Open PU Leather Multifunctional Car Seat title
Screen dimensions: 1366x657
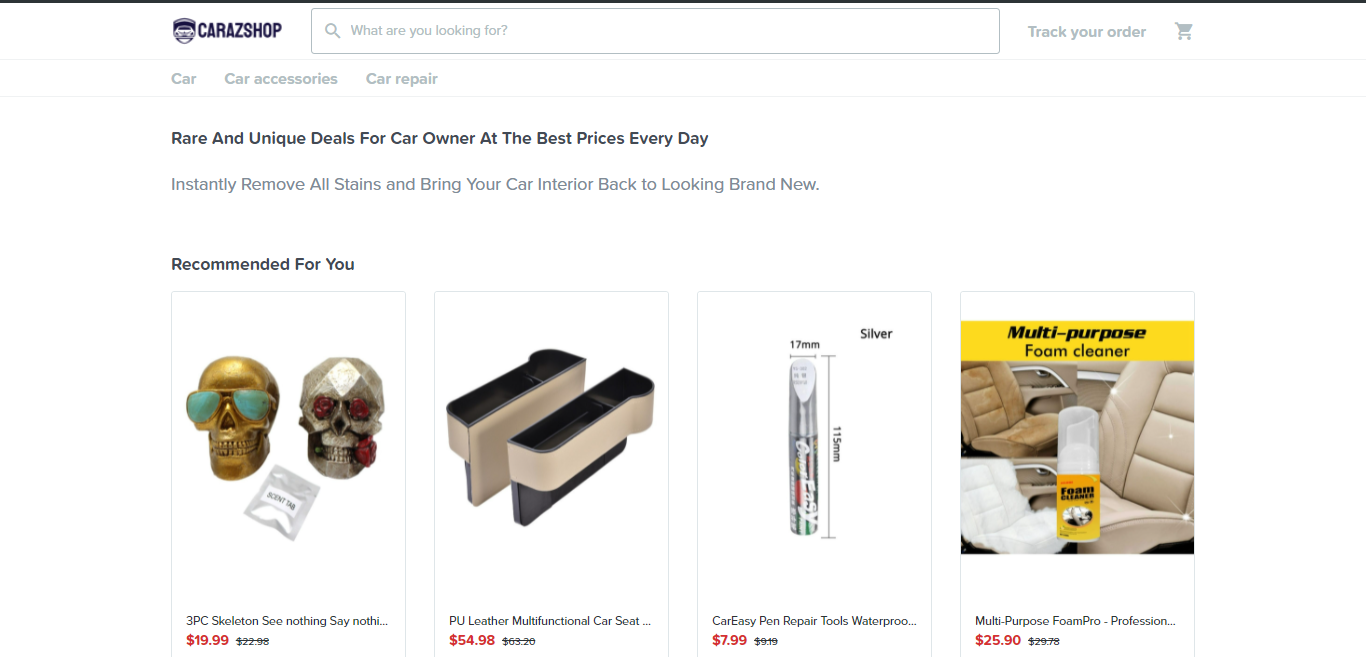point(550,621)
